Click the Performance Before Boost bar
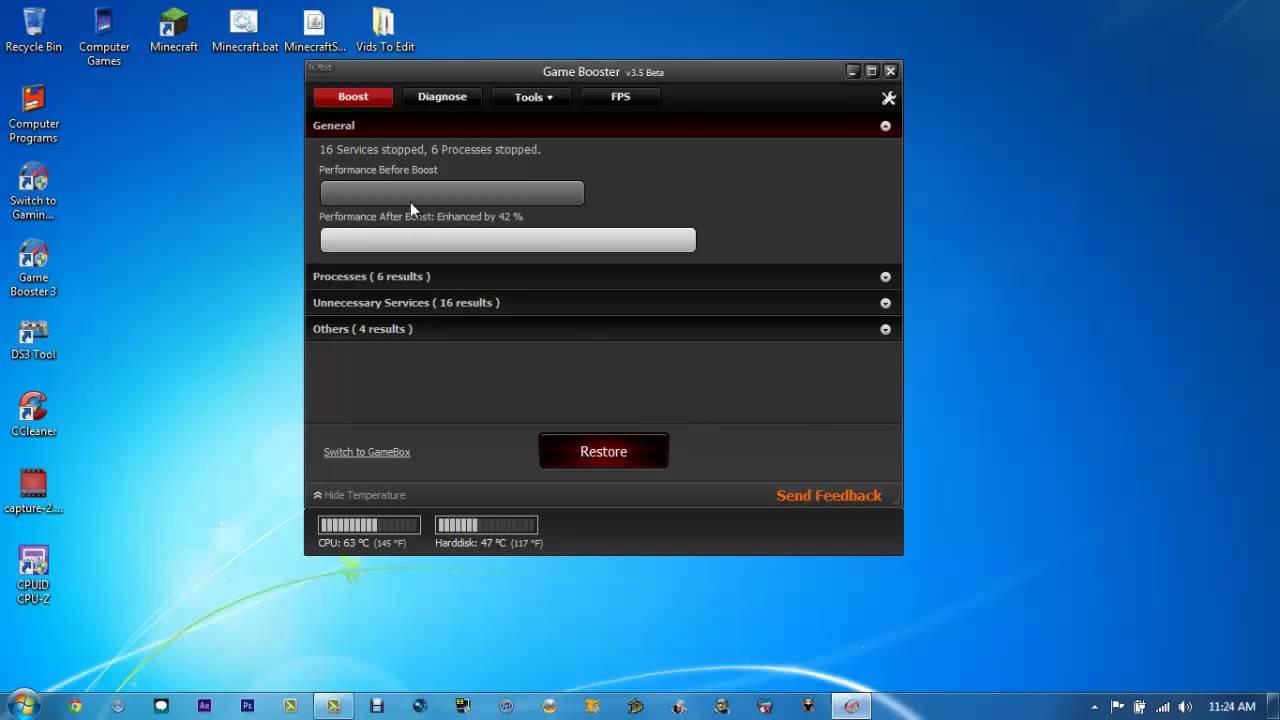The image size is (1280, 720). point(452,193)
